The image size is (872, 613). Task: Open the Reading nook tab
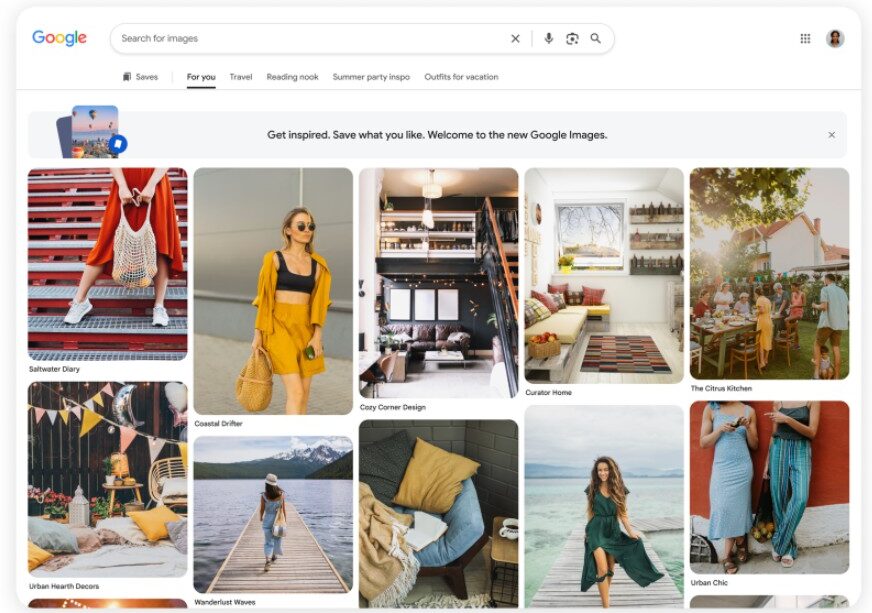(x=293, y=77)
